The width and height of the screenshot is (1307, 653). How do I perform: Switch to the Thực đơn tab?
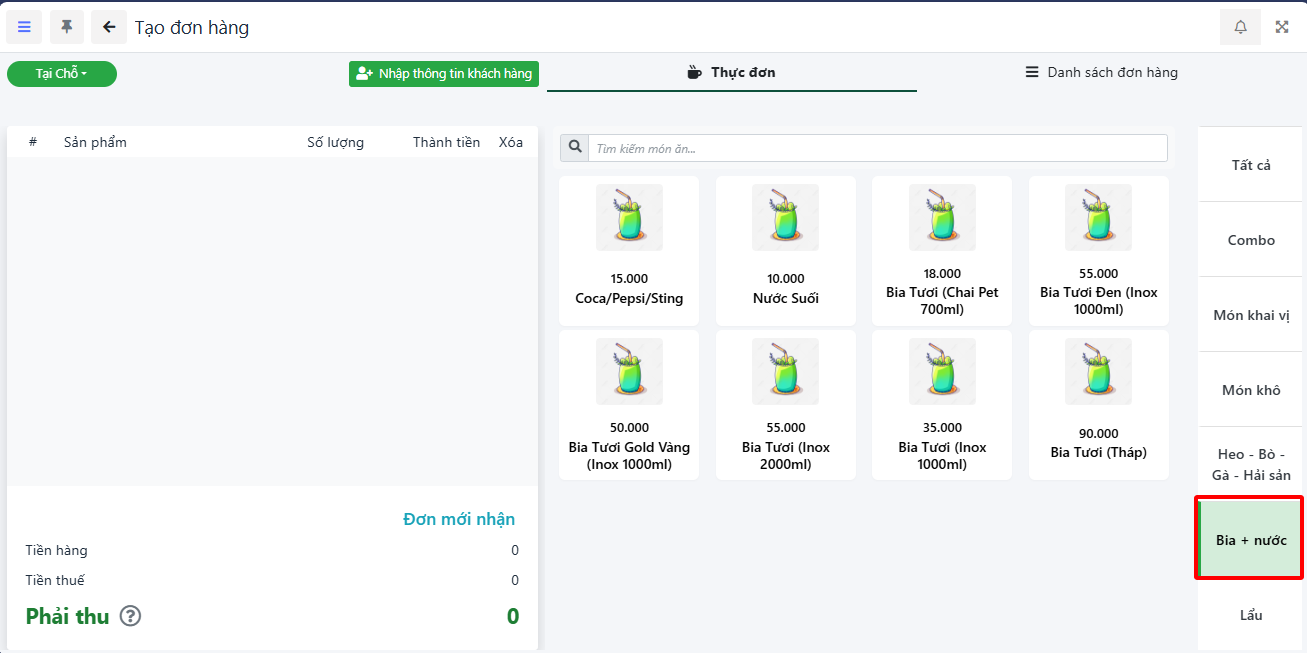pyautogui.click(x=731, y=73)
